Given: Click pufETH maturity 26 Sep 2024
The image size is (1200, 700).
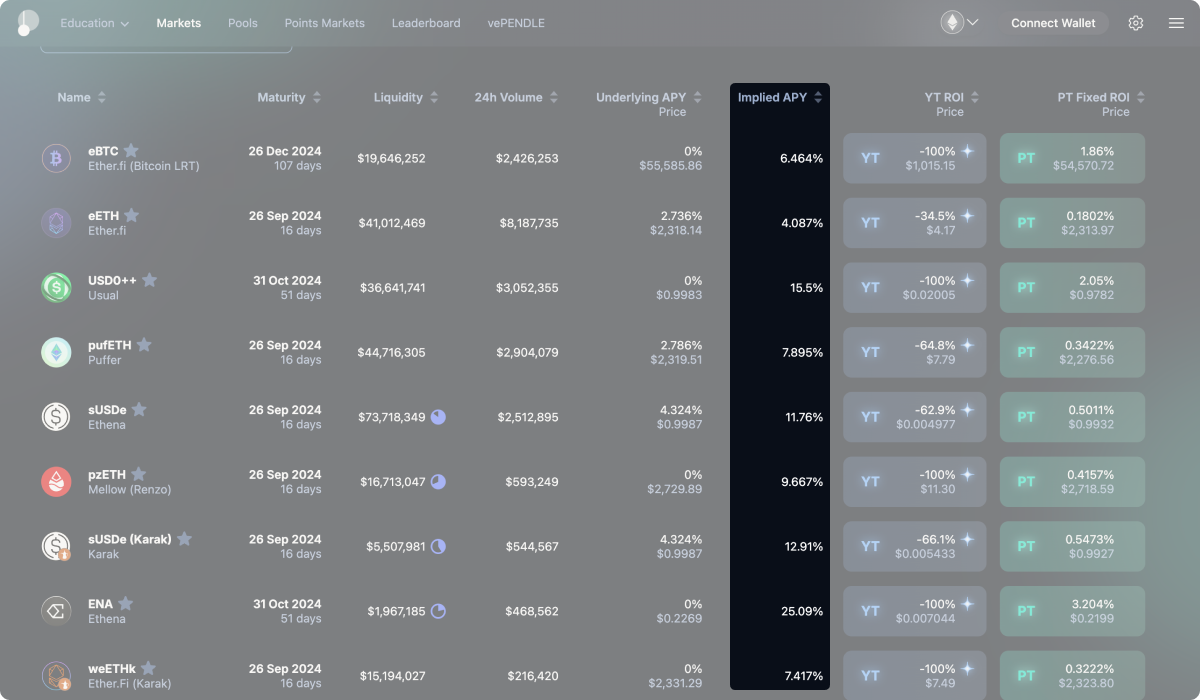Looking at the screenshot, I should point(285,345).
